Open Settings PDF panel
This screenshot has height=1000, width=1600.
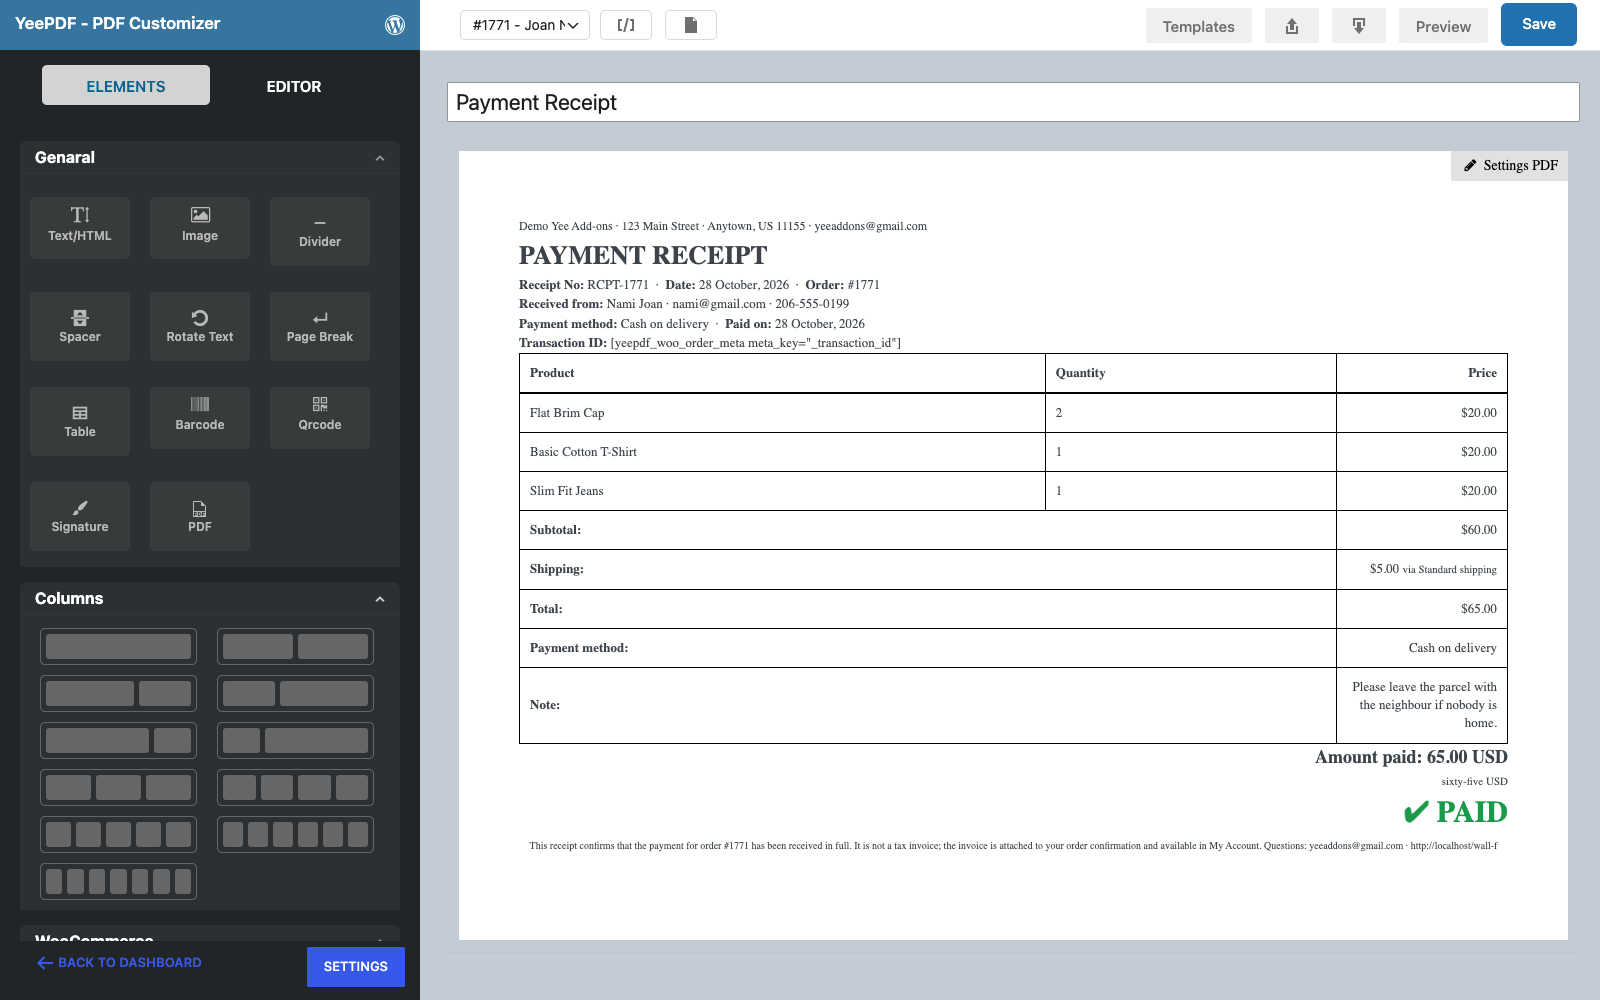(1510, 166)
